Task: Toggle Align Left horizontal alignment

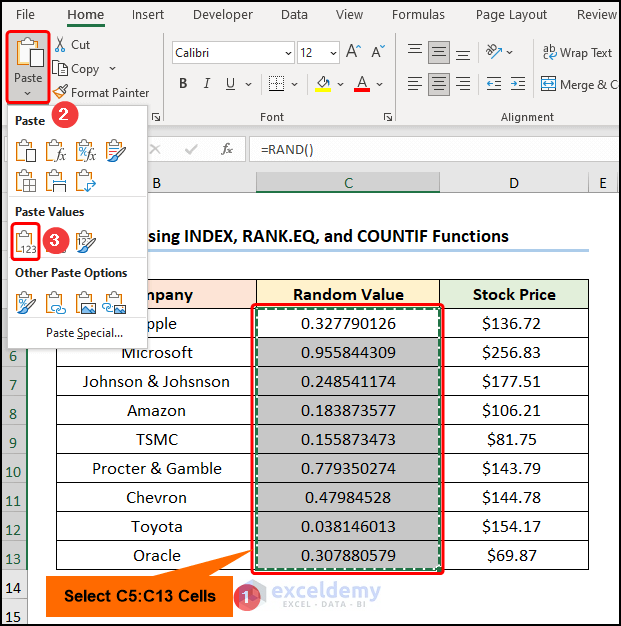Action: 415,84
